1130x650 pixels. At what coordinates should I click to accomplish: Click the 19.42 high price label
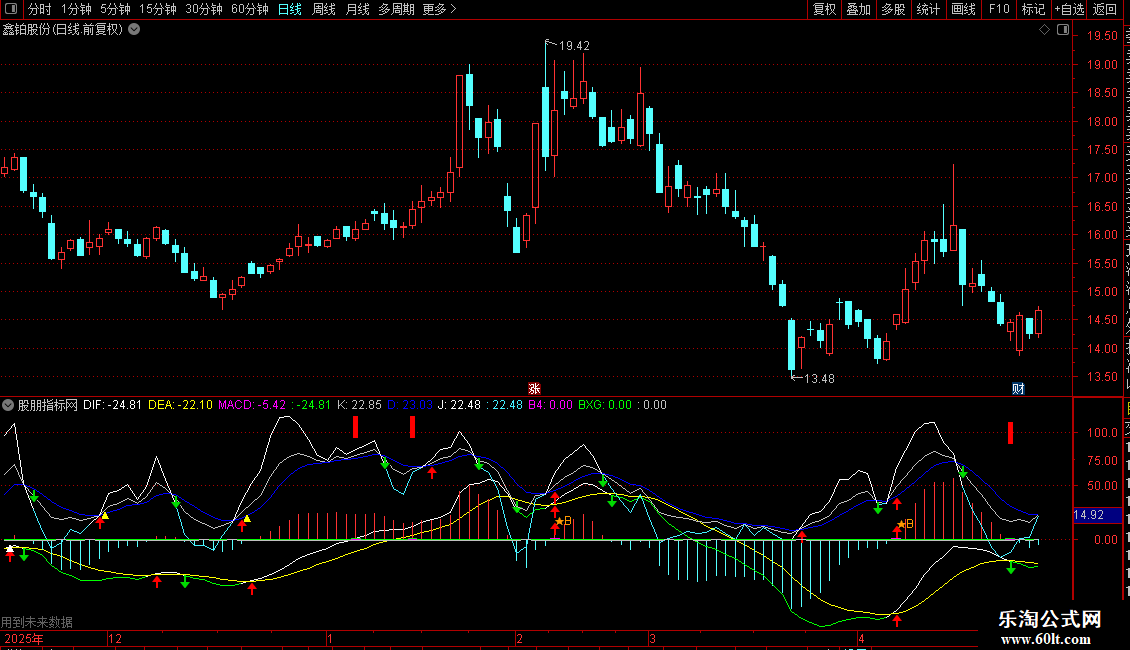(574, 46)
